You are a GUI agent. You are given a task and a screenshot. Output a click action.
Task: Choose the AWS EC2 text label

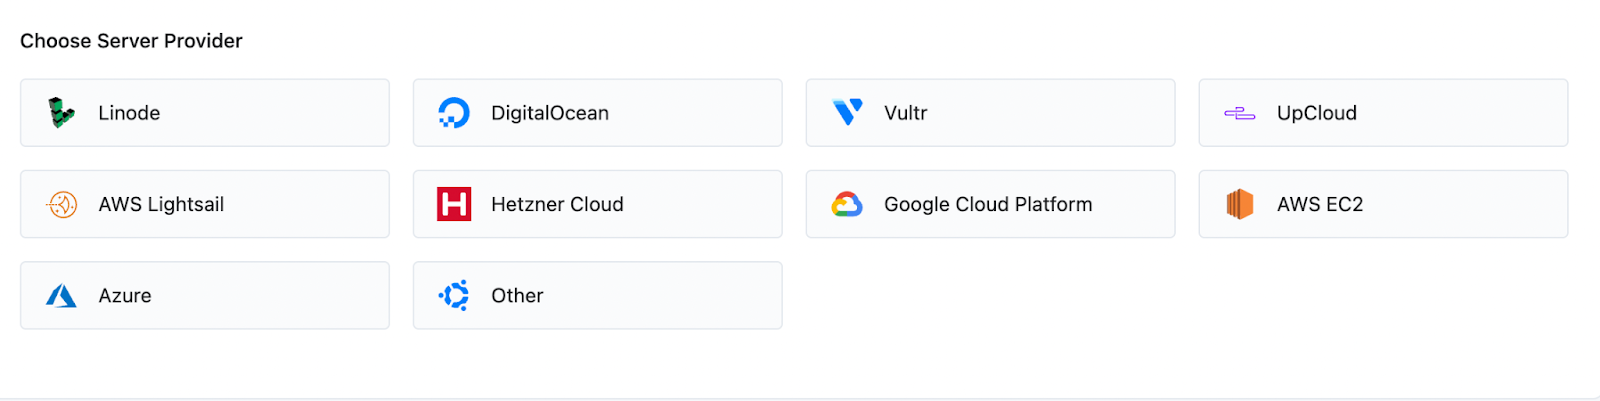point(1320,204)
